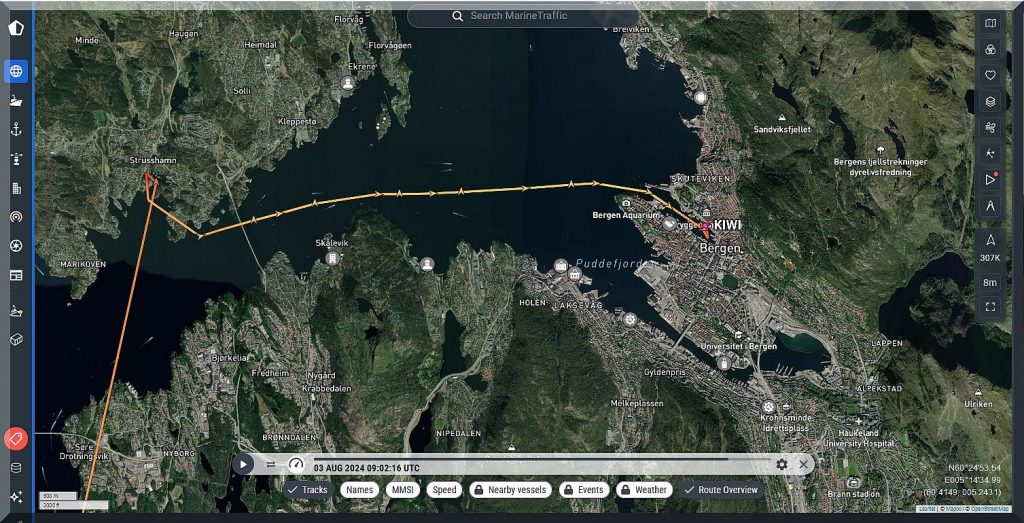Click the globe live map icon
This screenshot has height=523, width=1024.
coord(16,71)
